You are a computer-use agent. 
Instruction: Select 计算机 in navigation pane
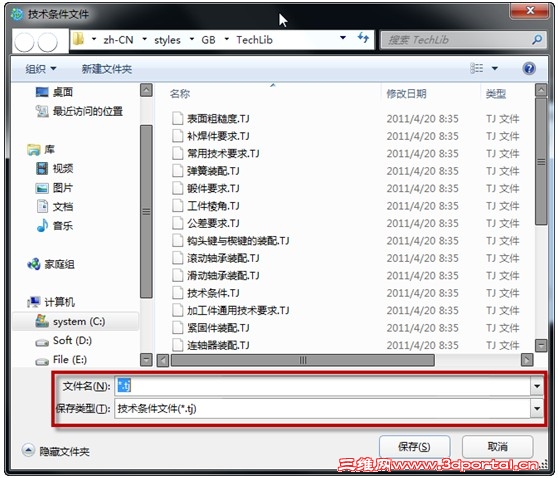(51, 302)
